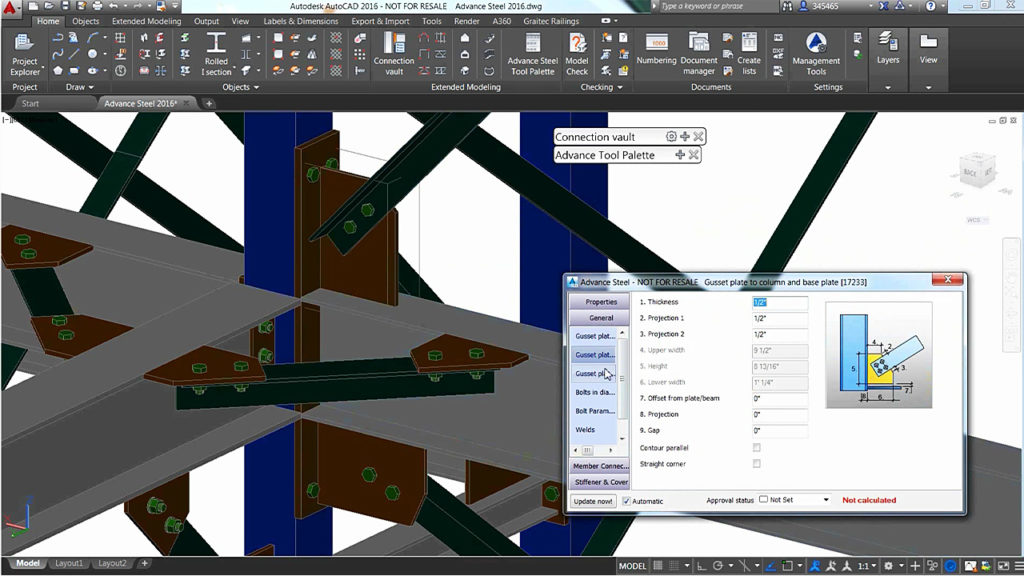
Task: Click the dialog list horizontal scrollbar thumb
Action: coord(587,450)
